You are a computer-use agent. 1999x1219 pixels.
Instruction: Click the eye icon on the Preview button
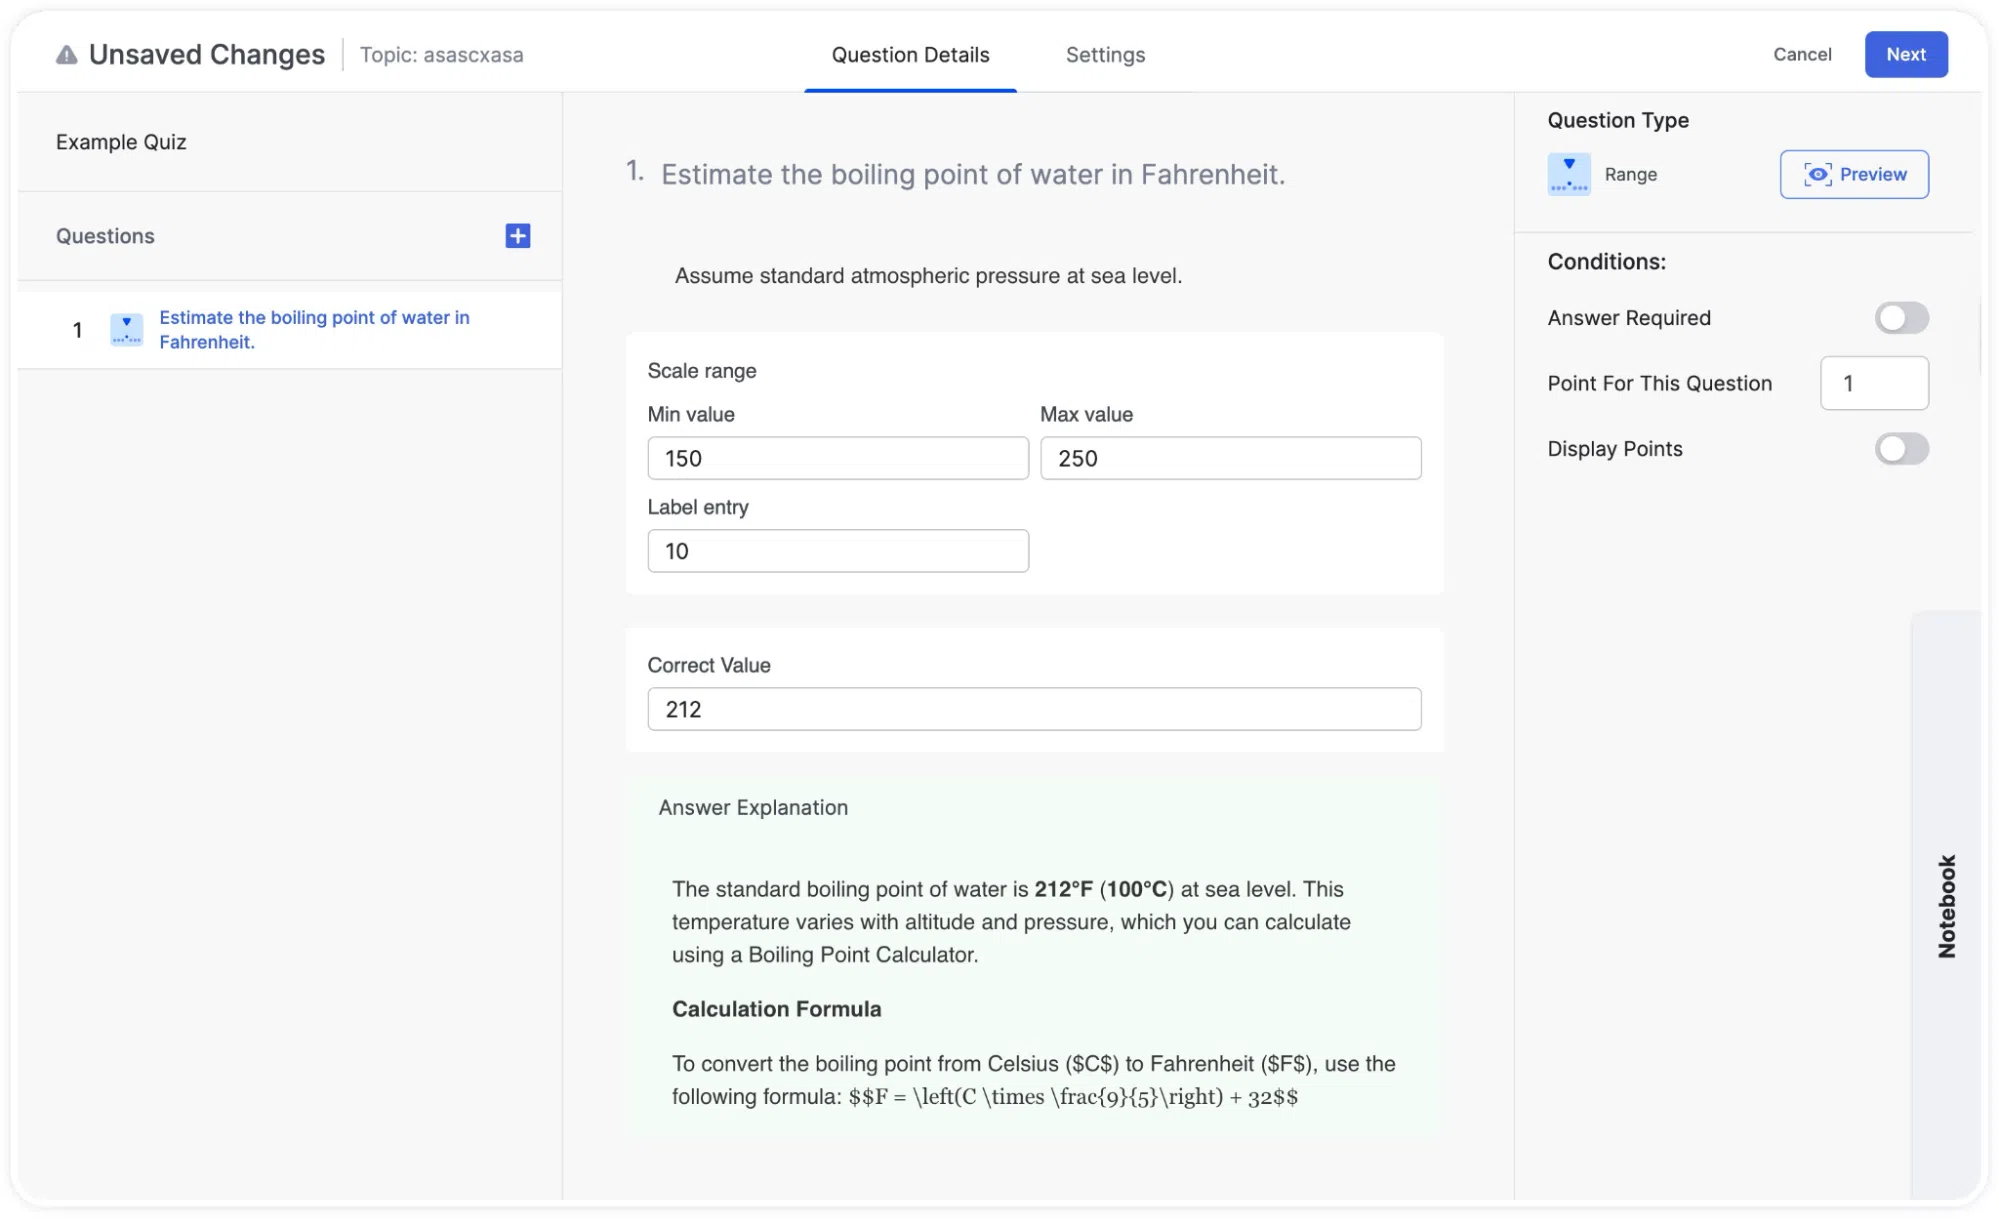1817,174
